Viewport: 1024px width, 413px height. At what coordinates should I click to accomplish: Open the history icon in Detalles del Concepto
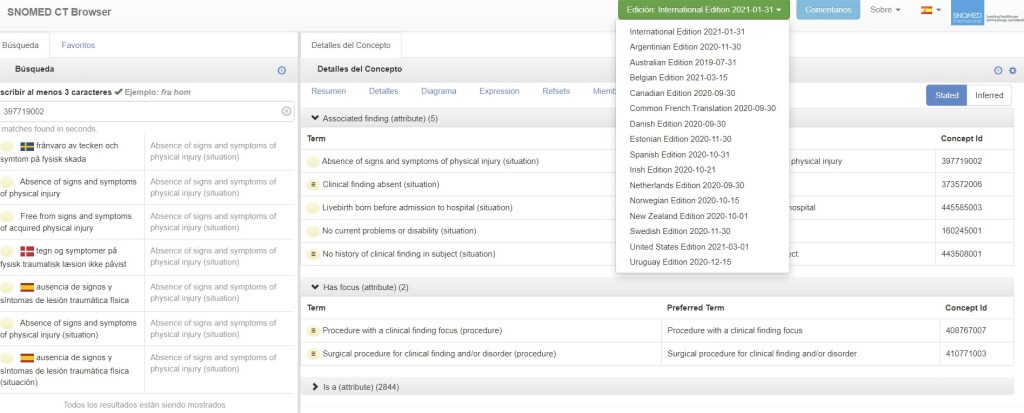pos(998,70)
